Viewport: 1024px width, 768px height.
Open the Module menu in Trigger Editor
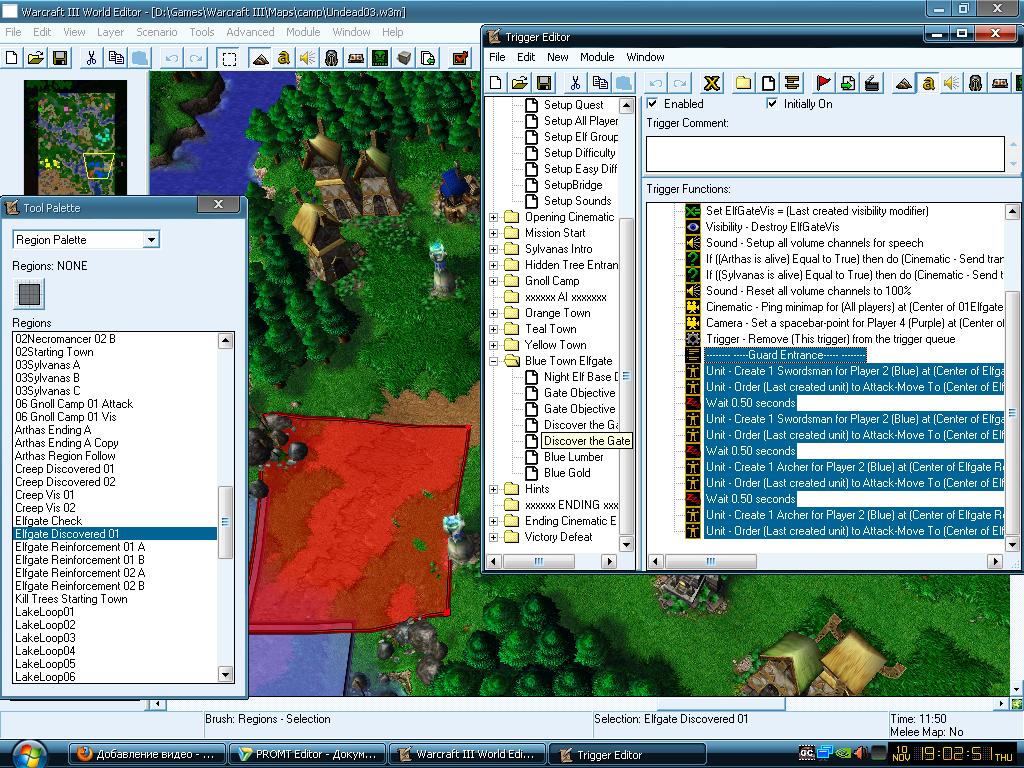tap(597, 57)
